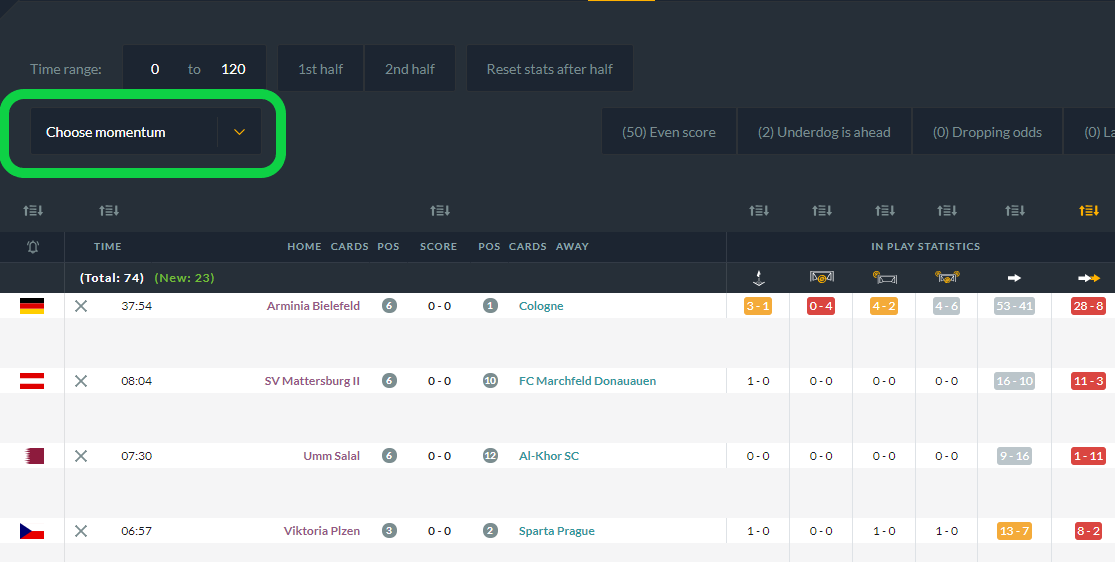Click the Austrian flag icon

tap(32, 381)
